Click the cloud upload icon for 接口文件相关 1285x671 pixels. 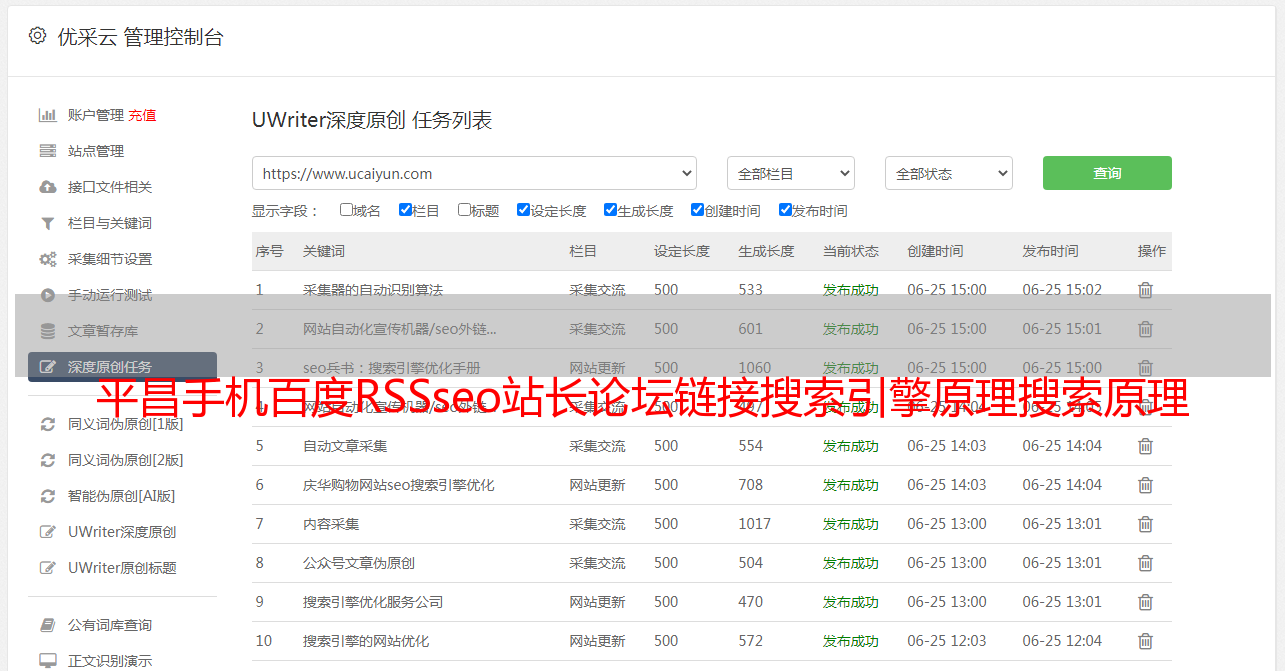pos(47,187)
